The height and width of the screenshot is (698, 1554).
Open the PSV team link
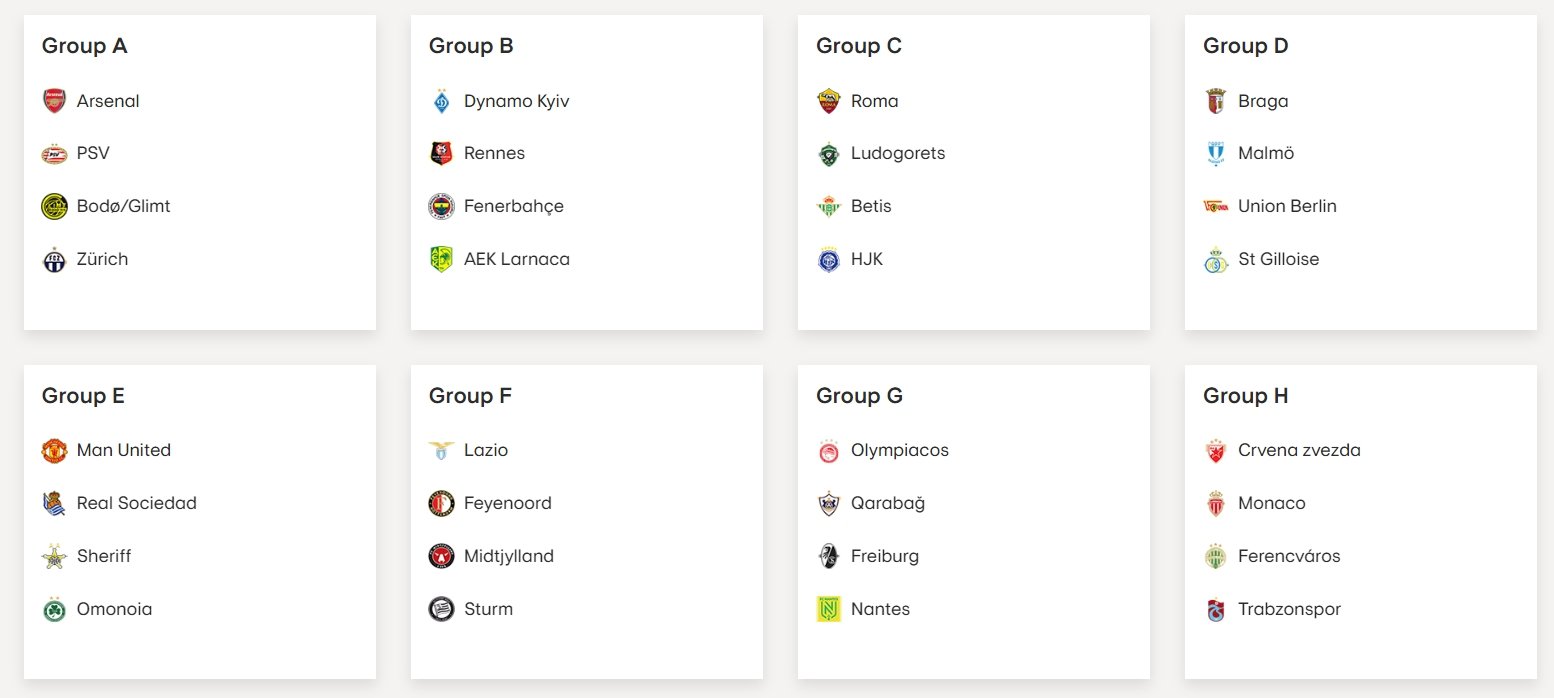[93, 153]
